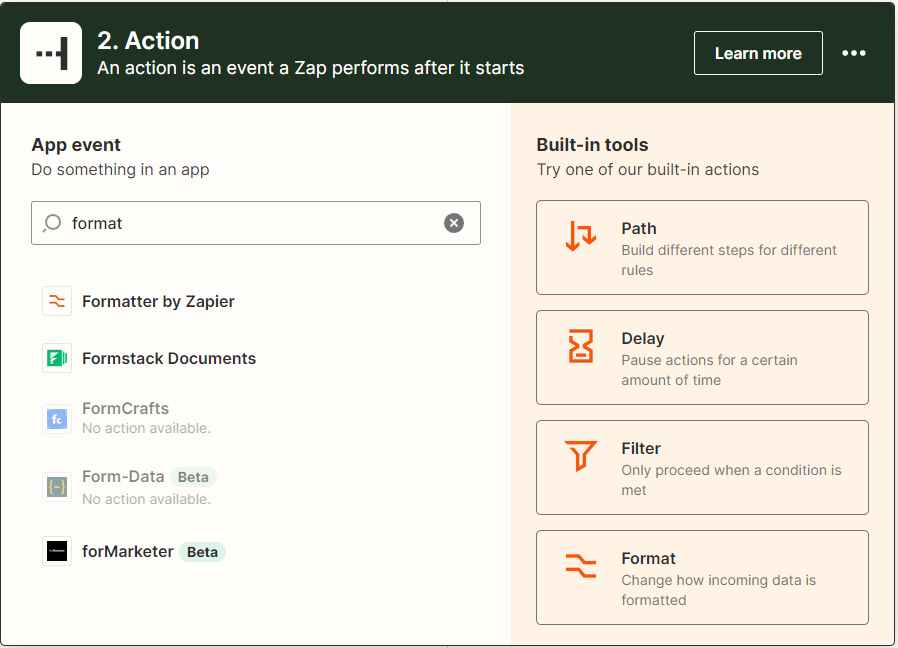Viewport: 898px width, 648px height.
Task: Select the Form-Data result name
Action: [x=123, y=477]
